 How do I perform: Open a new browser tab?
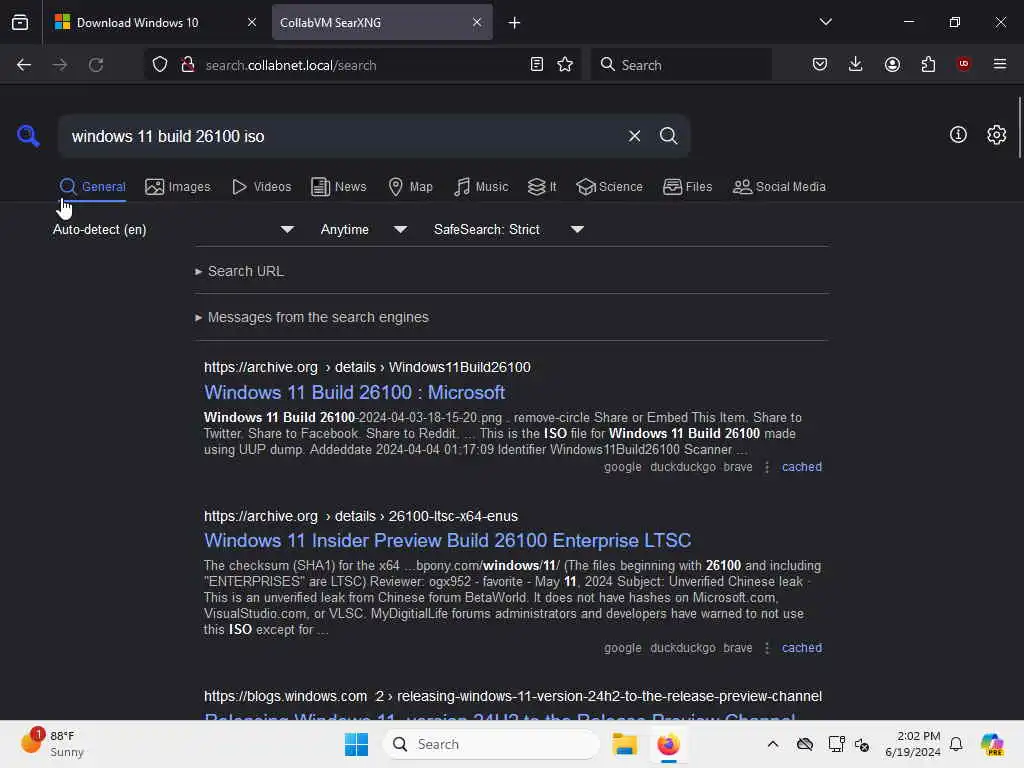[515, 23]
